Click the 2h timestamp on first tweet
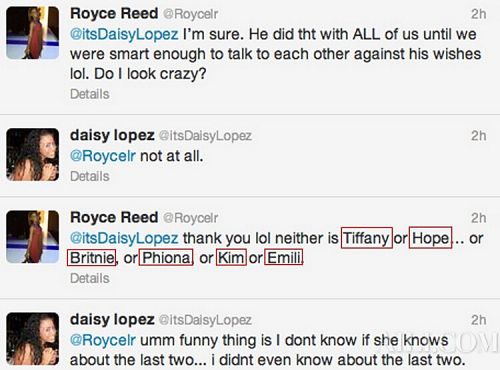Image resolution: width=500 pixels, height=370 pixels. (x=478, y=14)
